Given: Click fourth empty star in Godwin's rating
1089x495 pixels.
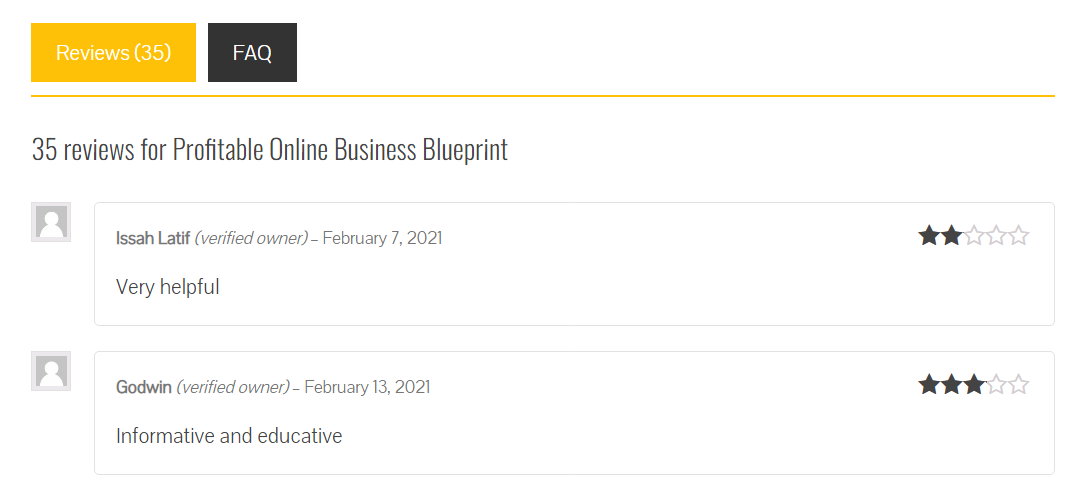Looking at the screenshot, I should 997,385.
